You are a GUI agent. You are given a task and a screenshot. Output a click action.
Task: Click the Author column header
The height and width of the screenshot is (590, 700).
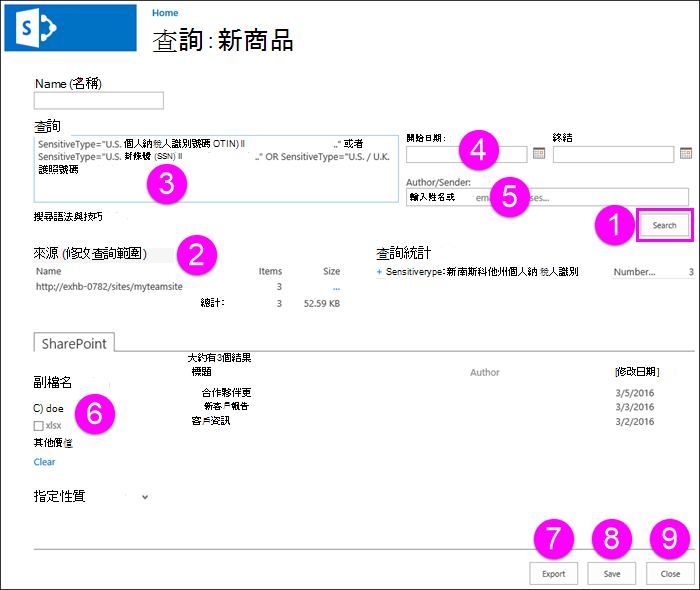484,372
